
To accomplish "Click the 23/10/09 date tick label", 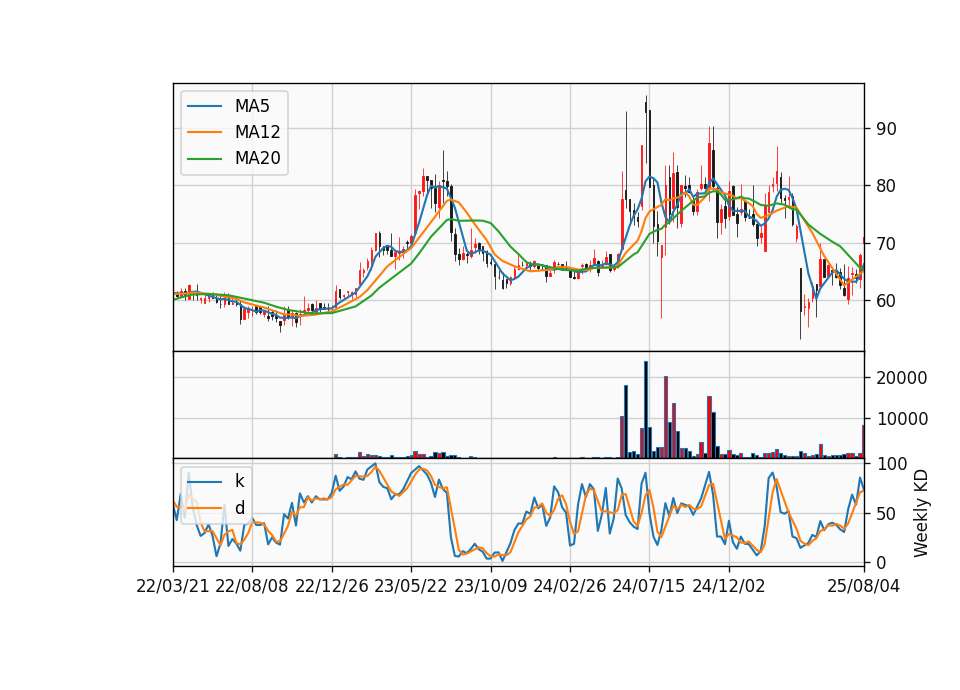I will pyautogui.click(x=490, y=586).
